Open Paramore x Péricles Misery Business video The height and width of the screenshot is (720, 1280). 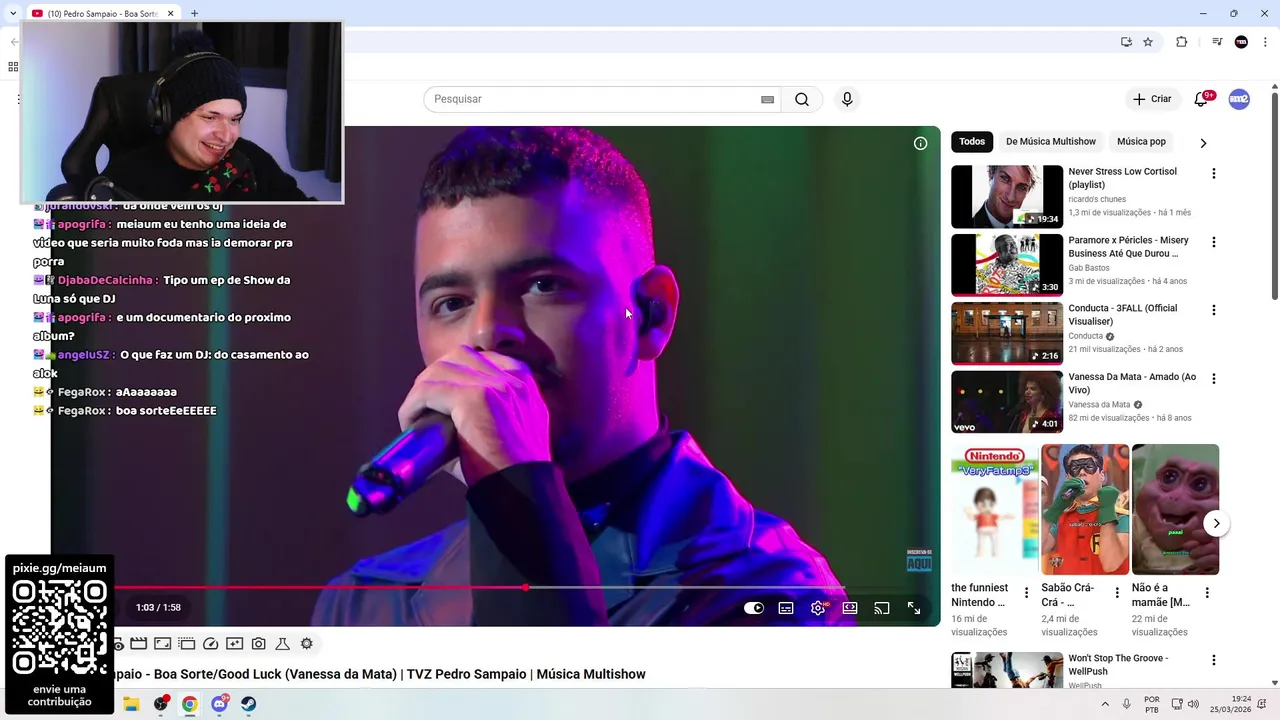tap(1007, 265)
